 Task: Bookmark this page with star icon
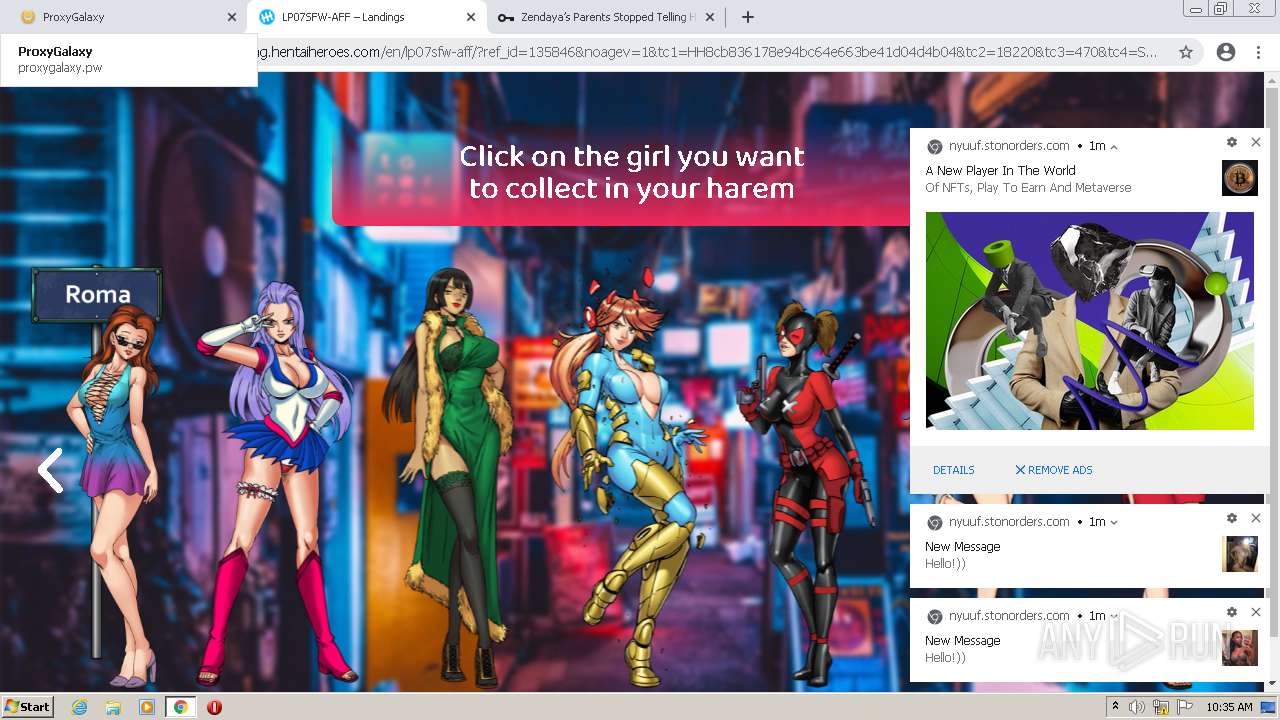1186,52
